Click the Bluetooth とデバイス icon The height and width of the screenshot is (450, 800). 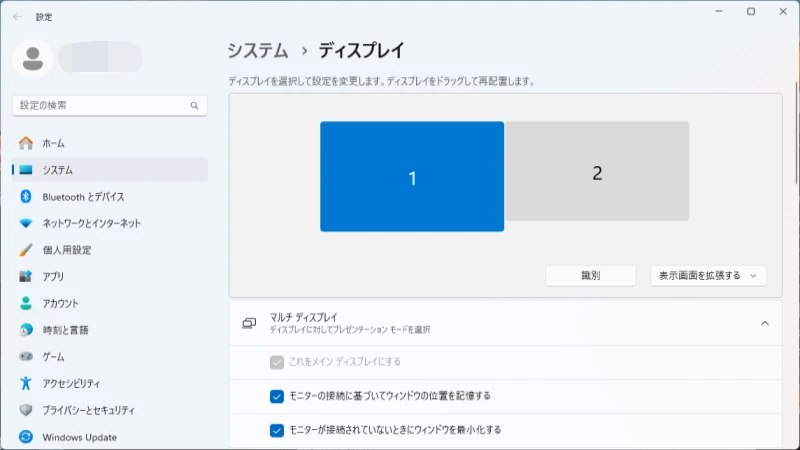[26, 196]
